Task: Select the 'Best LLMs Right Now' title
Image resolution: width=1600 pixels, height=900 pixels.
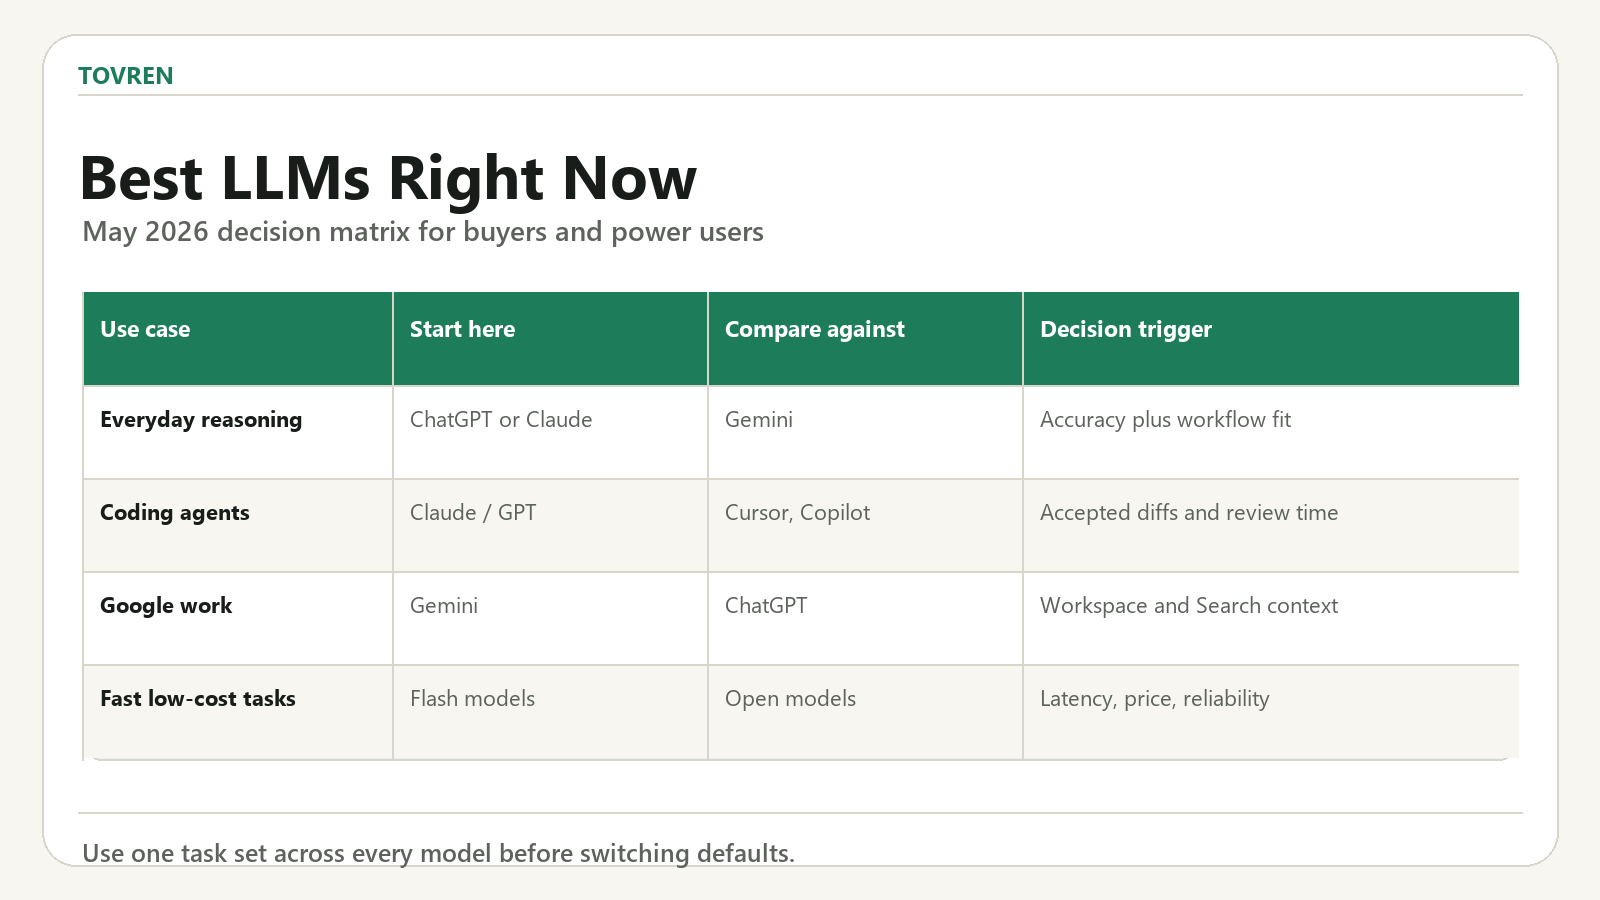Action: 388,178
